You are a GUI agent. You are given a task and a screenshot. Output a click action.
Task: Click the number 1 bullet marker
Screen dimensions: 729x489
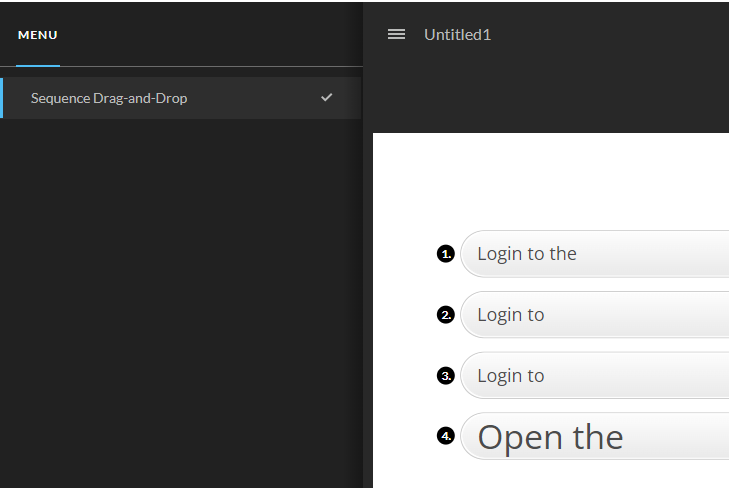tap(446, 254)
